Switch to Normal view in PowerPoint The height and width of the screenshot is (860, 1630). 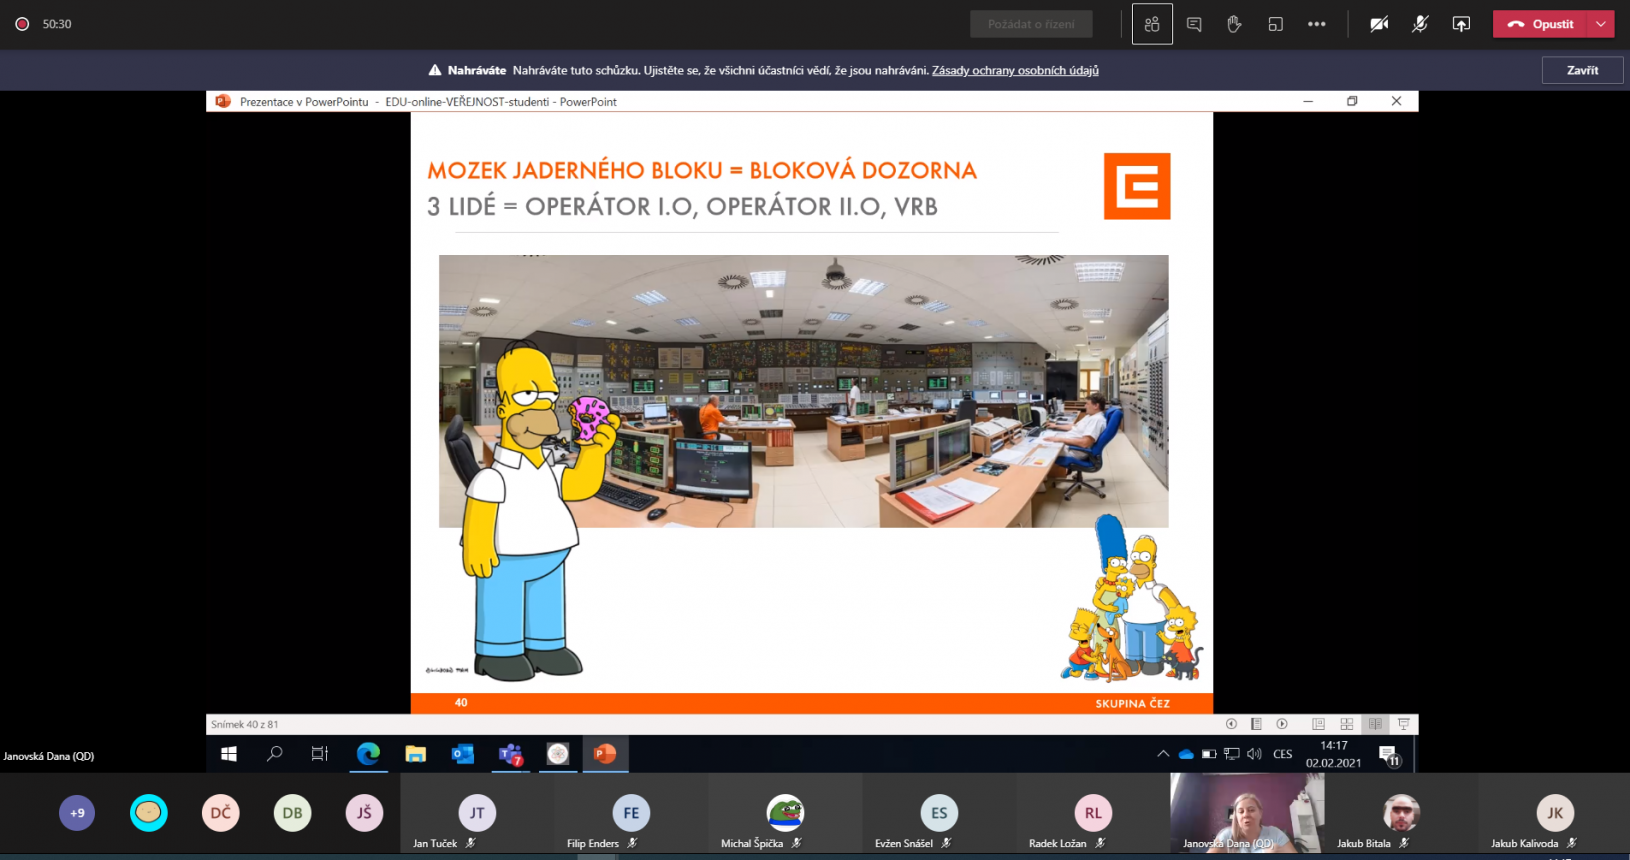click(x=1318, y=724)
